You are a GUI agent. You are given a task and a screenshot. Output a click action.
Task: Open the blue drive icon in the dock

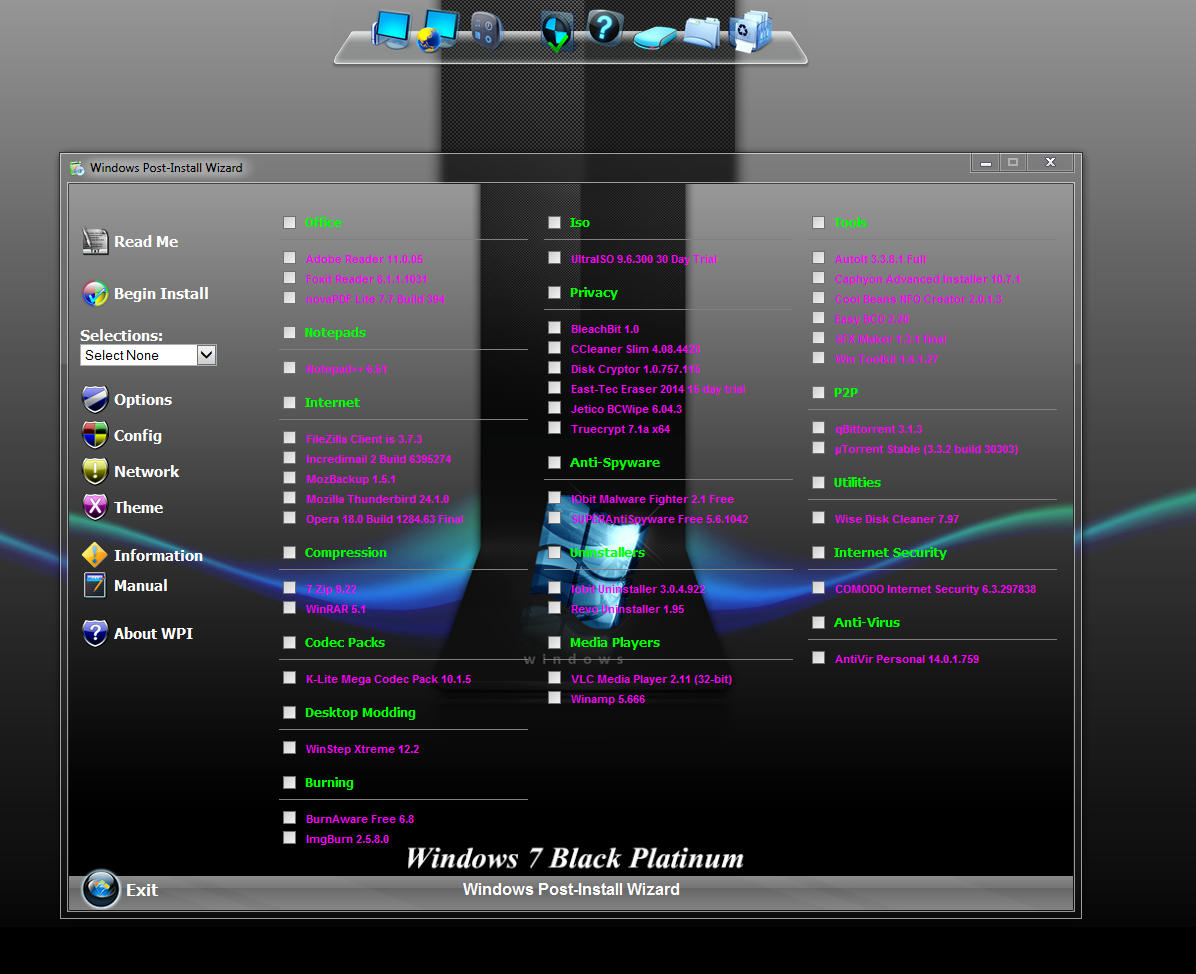coord(655,37)
